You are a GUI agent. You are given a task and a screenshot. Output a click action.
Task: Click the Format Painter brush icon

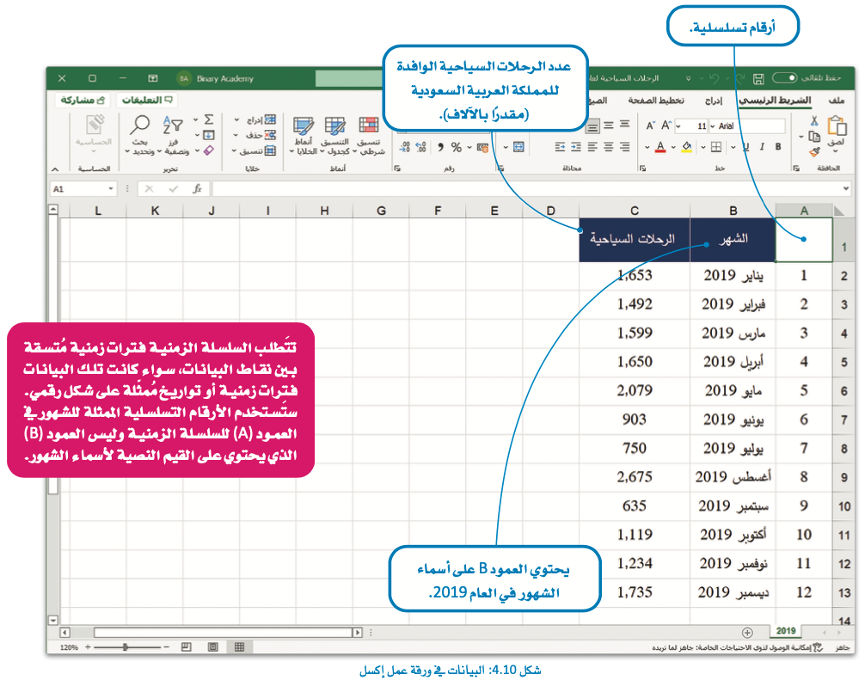814,151
